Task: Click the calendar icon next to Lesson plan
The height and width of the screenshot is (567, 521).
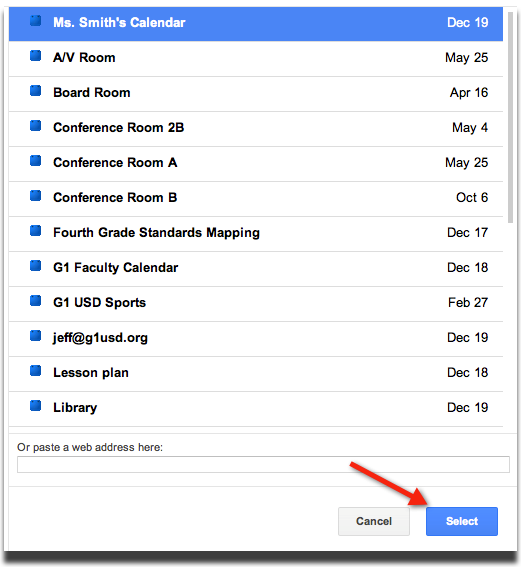Action: click(x=35, y=371)
